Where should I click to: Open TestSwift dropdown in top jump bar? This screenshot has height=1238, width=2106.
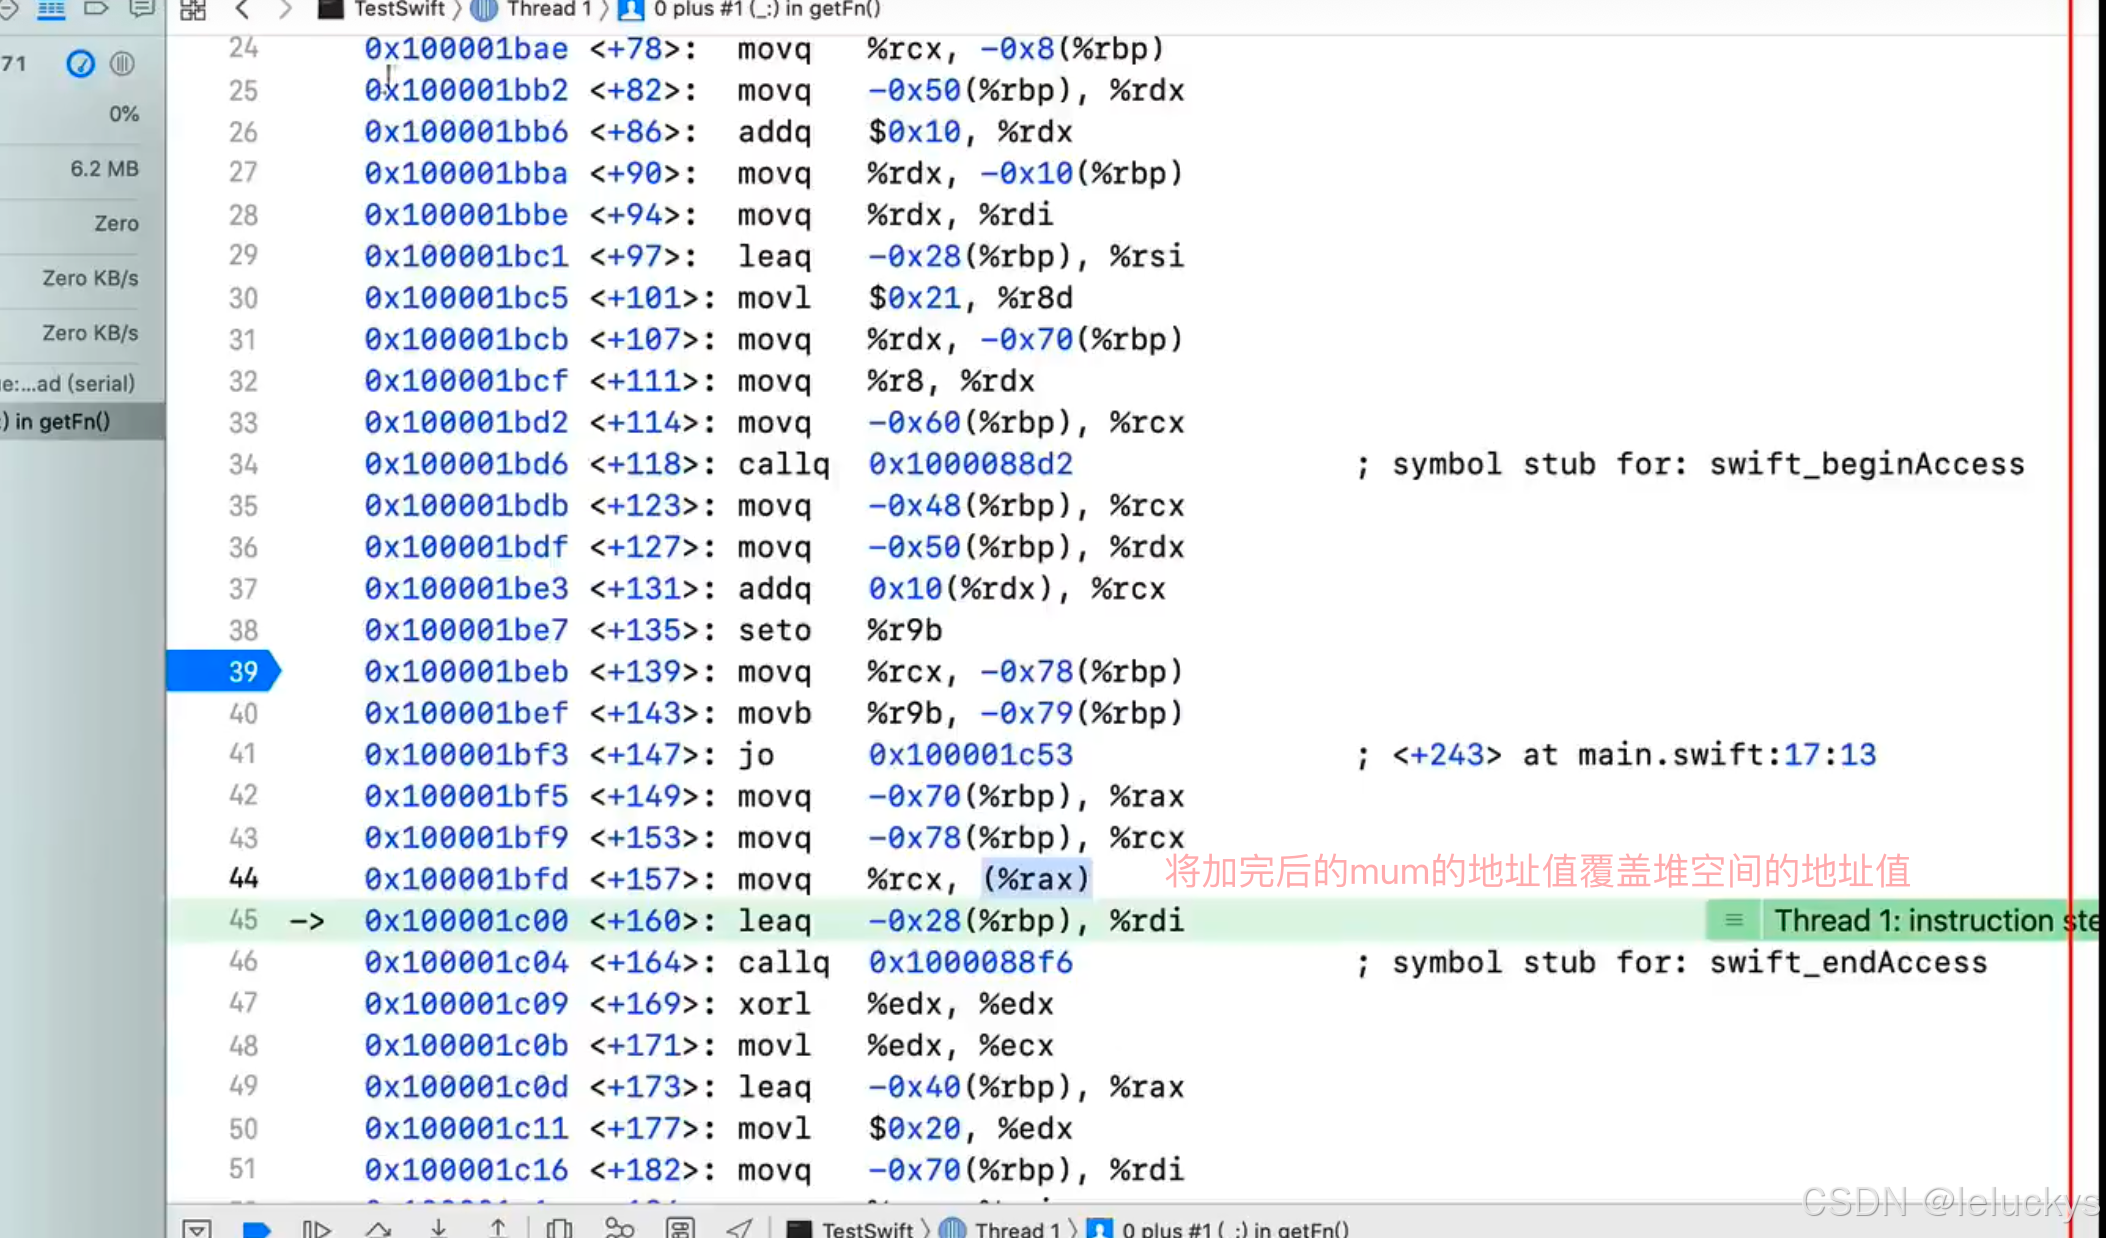[385, 10]
